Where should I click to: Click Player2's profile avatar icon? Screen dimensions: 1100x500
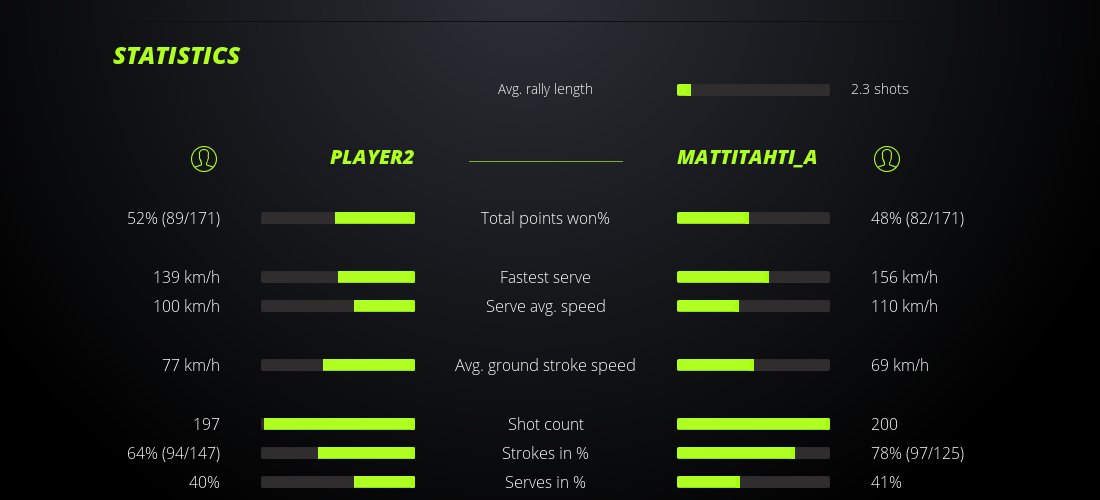pos(203,158)
